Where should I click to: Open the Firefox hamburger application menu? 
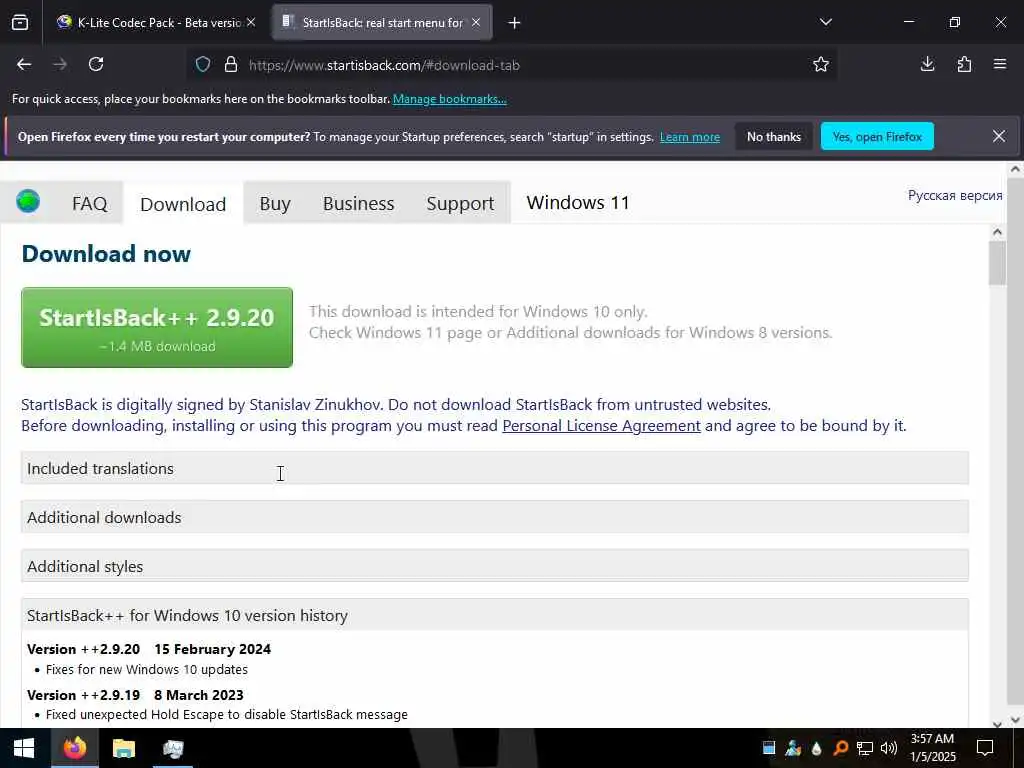pyautogui.click(x=1000, y=64)
